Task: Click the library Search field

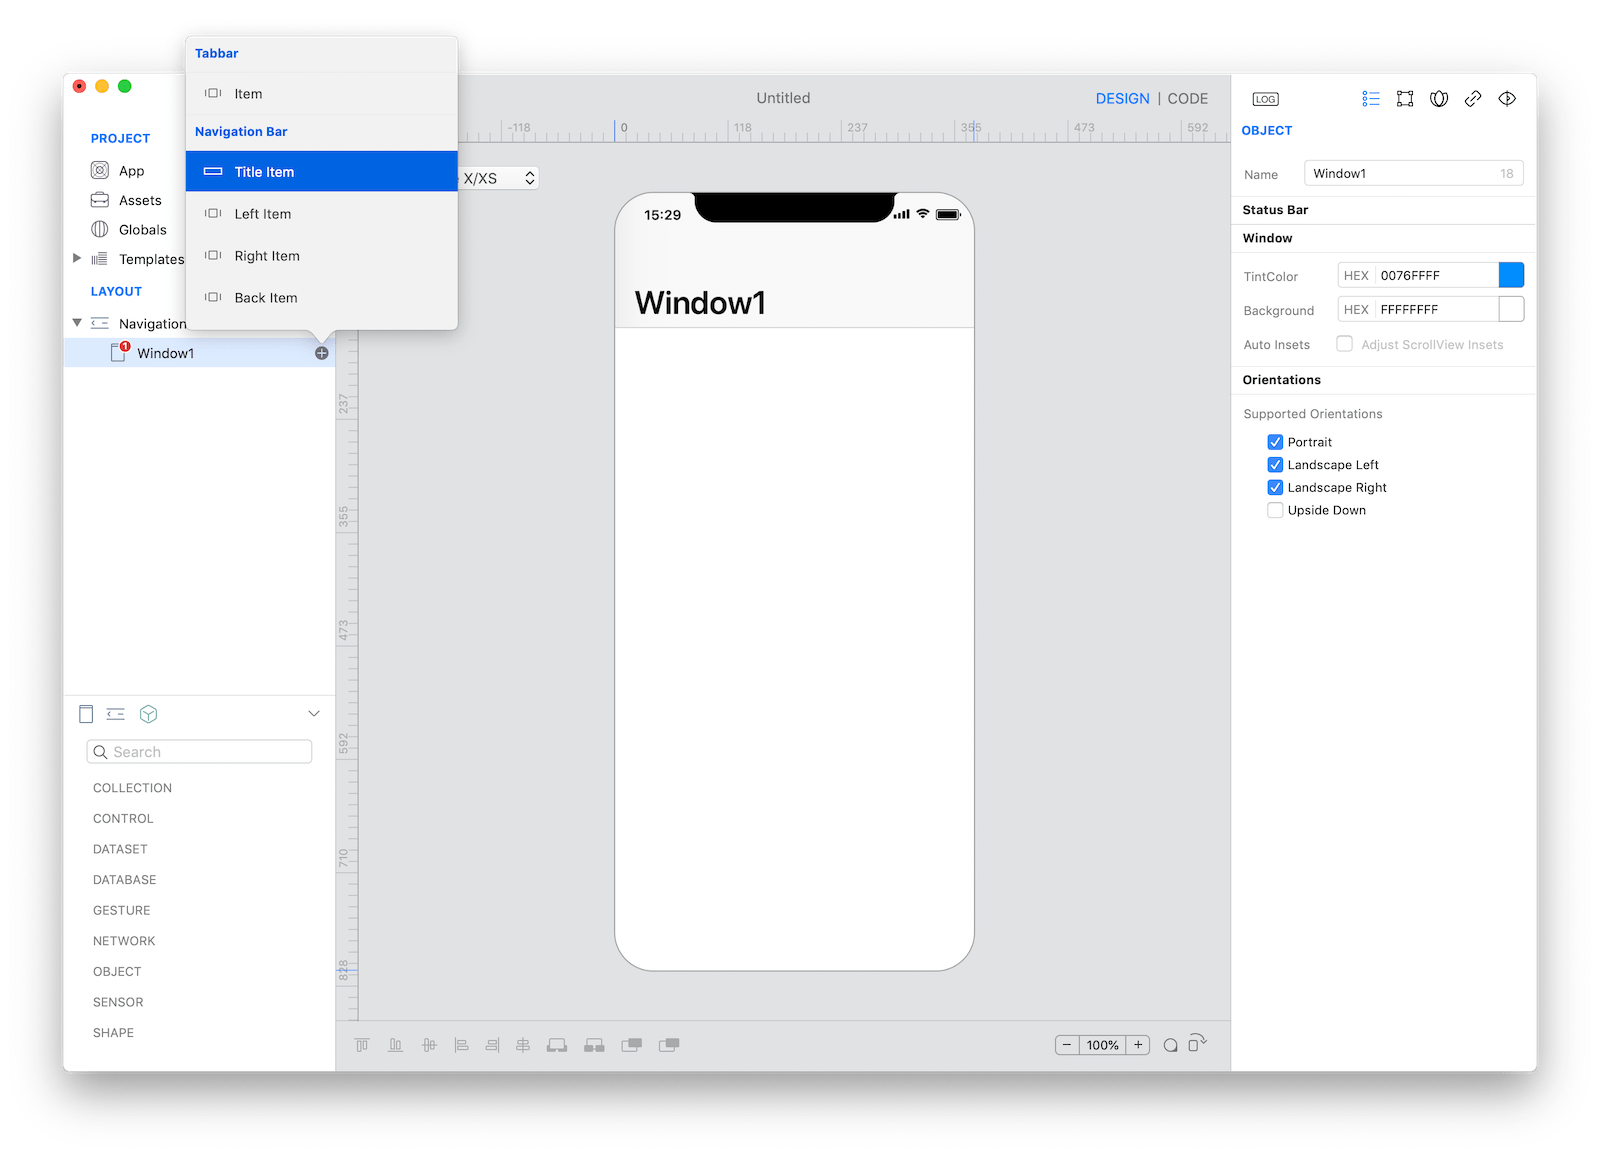Action: tap(200, 752)
